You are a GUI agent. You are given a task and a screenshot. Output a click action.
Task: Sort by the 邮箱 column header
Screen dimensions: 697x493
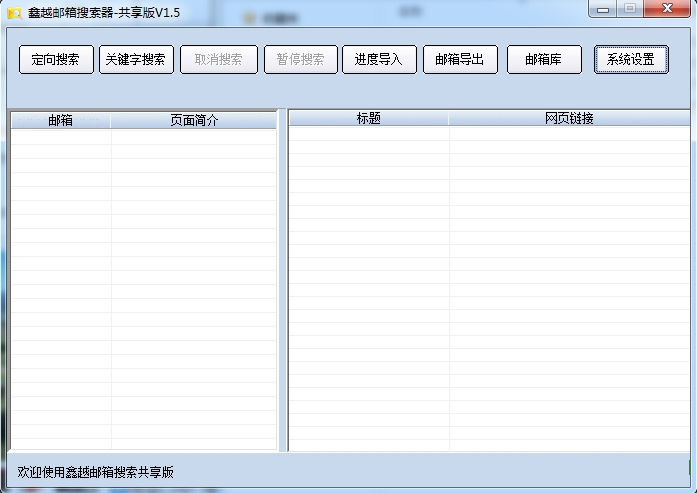(x=61, y=120)
